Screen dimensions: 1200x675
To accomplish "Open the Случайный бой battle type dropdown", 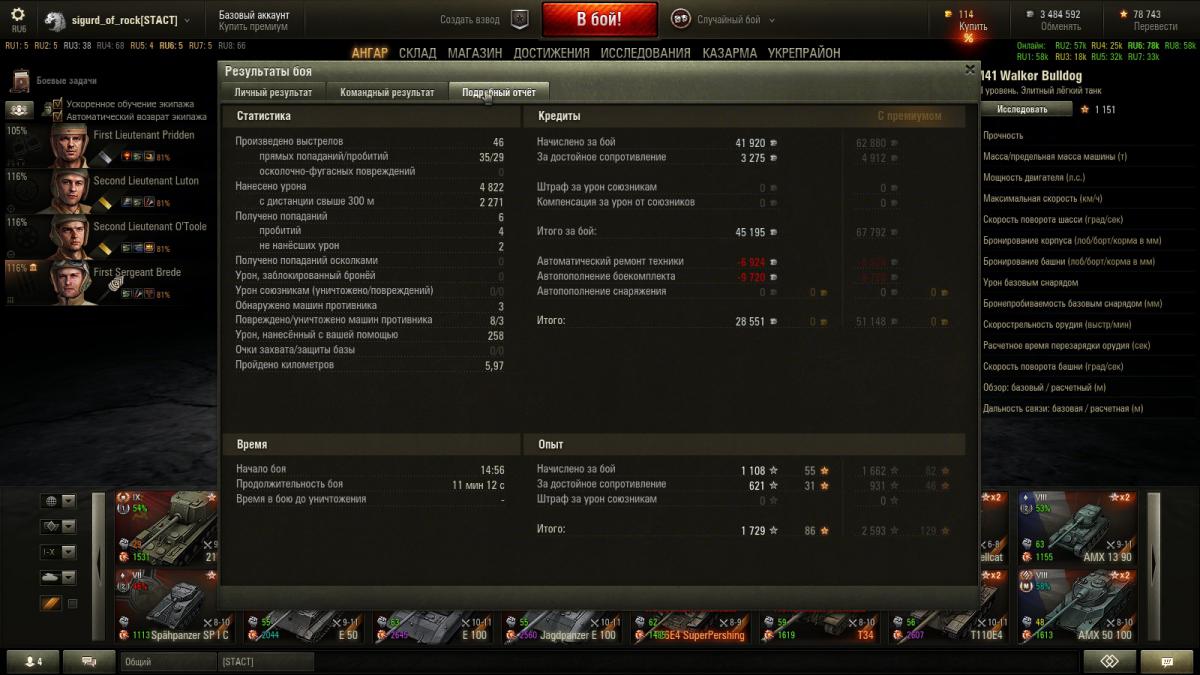I will (723, 19).
